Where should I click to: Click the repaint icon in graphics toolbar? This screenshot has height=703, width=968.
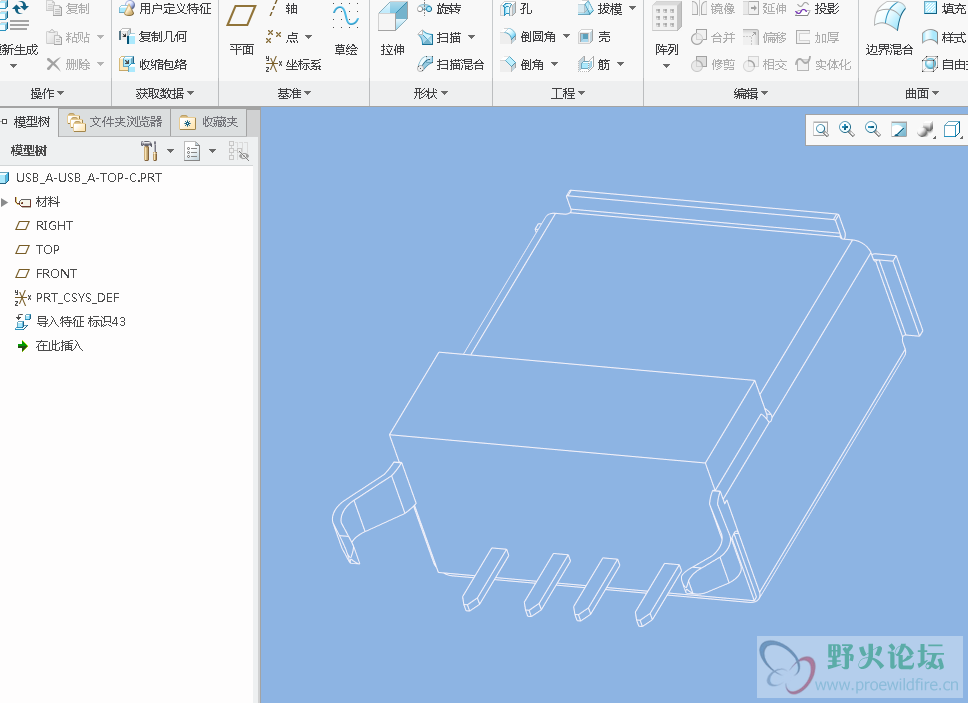tap(899, 130)
